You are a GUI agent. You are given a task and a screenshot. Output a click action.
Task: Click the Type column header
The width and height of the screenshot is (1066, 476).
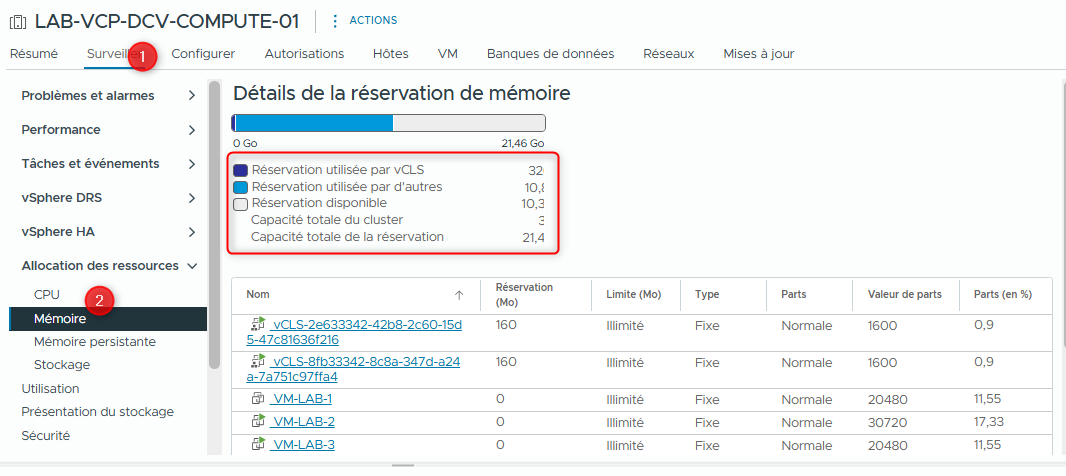coord(707,294)
